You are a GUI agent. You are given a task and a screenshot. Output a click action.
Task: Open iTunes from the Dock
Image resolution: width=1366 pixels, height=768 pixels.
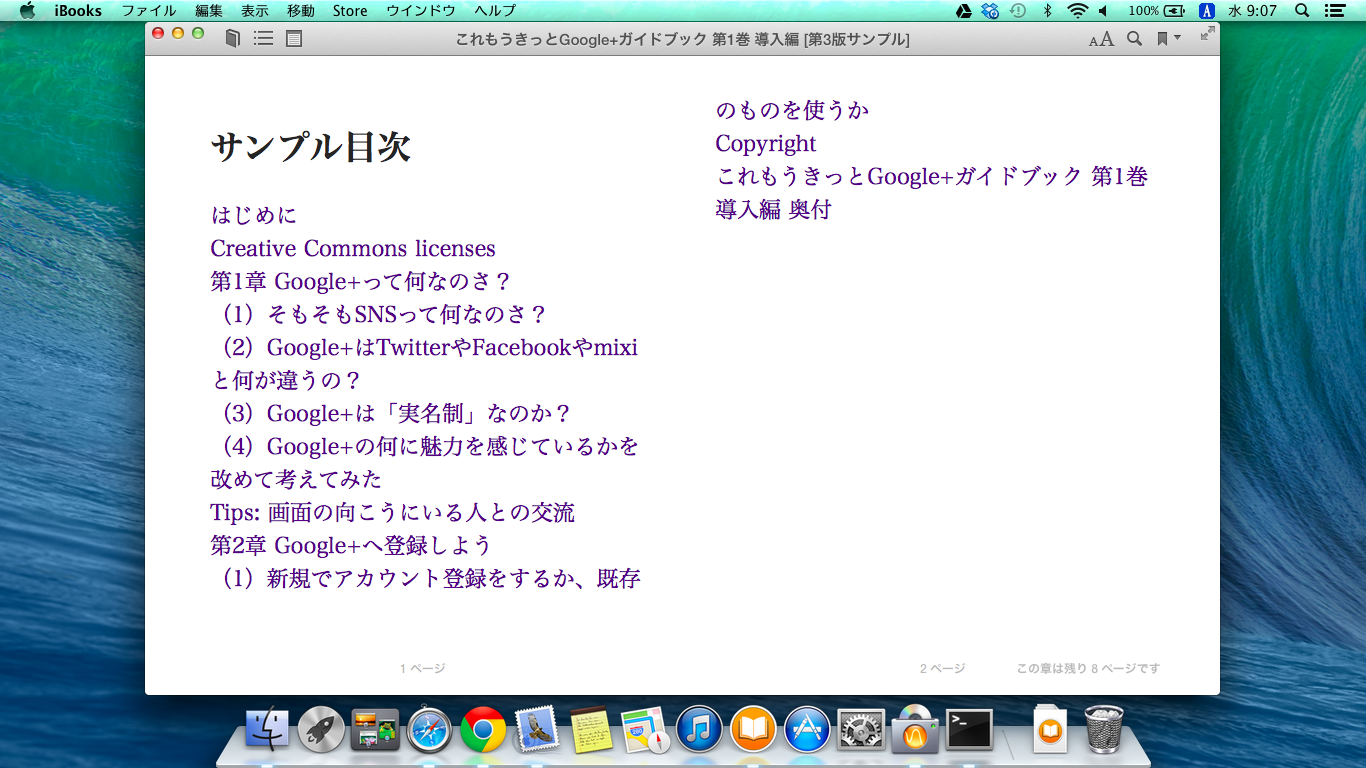coord(699,730)
